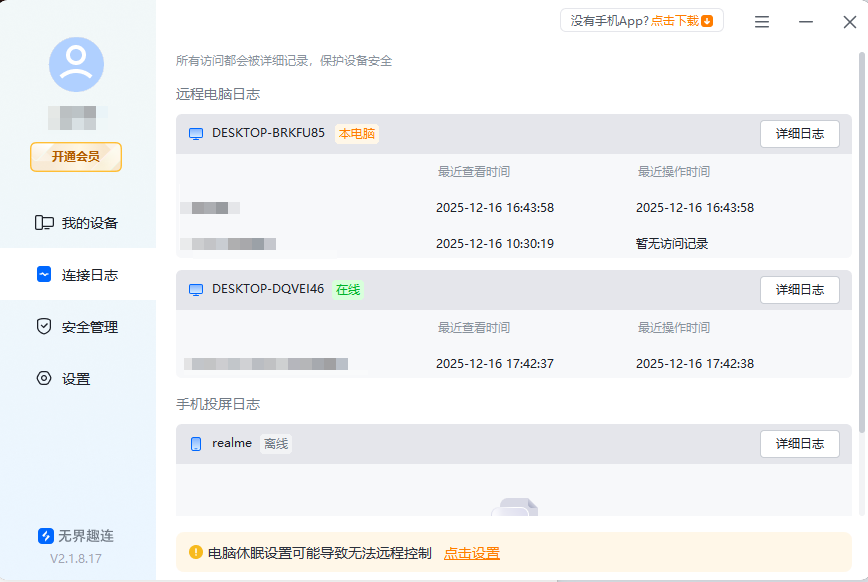Open 详细日志 for DESKTOP-BRKFU85
This screenshot has width=868, height=582.
[799, 133]
